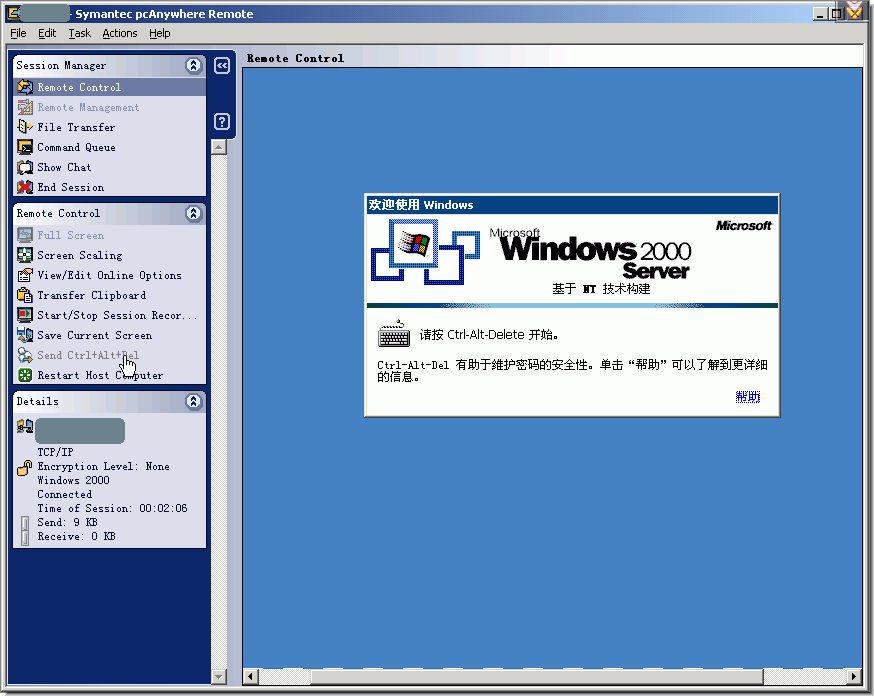Screen dimensions: 874x696
Task: Click the blue help link in Windows dialog
Action: (x=747, y=397)
